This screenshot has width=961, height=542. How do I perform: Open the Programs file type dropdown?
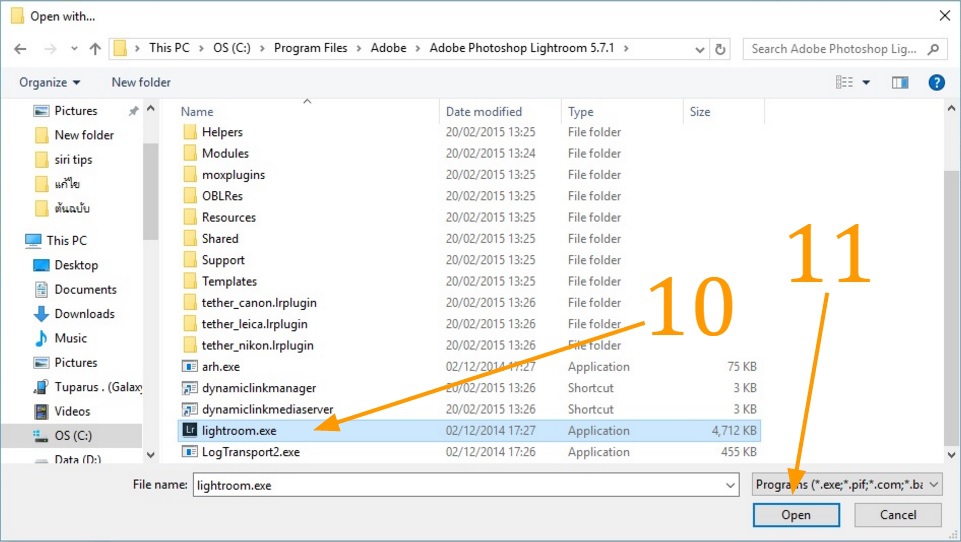pos(846,484)
